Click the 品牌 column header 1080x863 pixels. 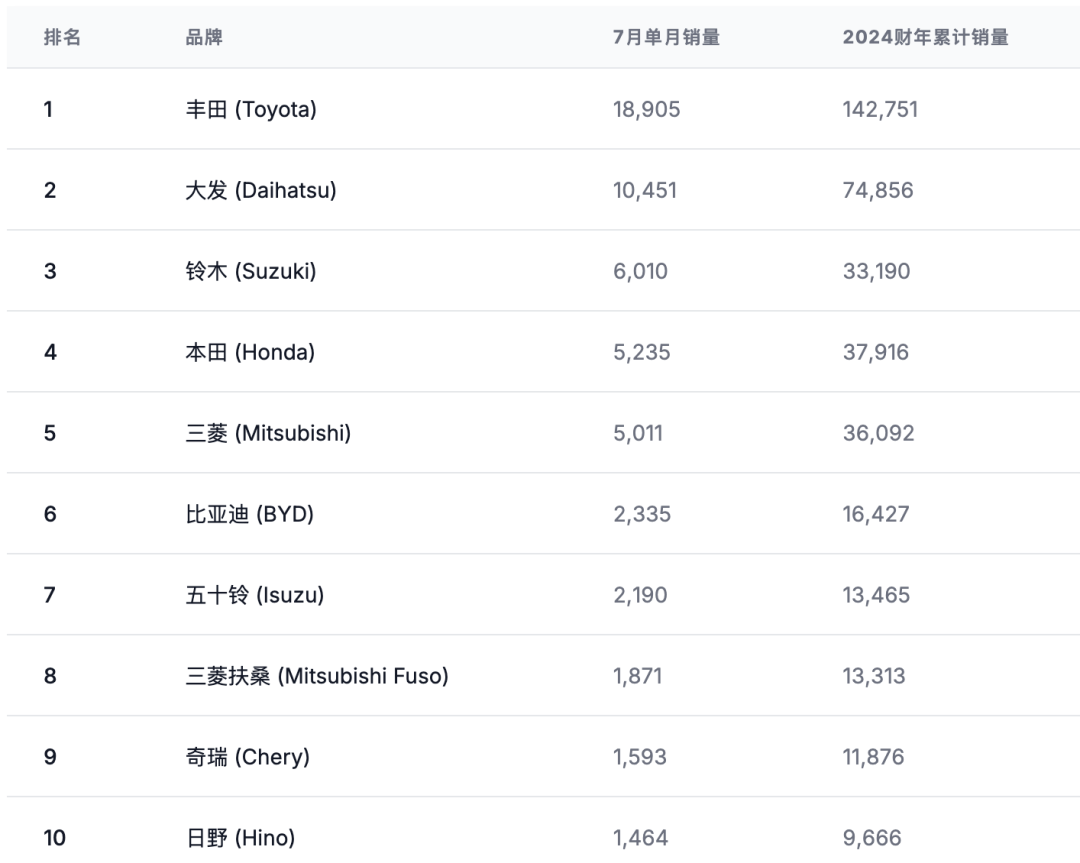[204, 38]
